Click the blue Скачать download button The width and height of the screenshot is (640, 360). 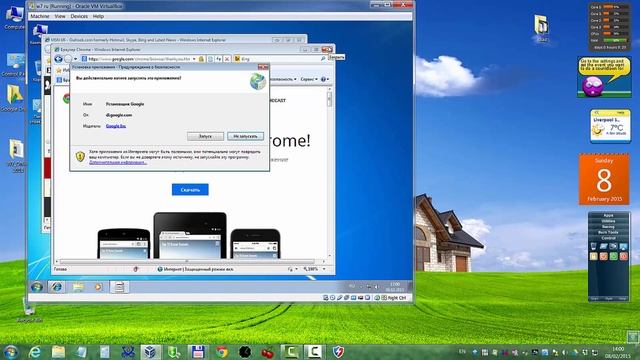(x=190, y=190)
